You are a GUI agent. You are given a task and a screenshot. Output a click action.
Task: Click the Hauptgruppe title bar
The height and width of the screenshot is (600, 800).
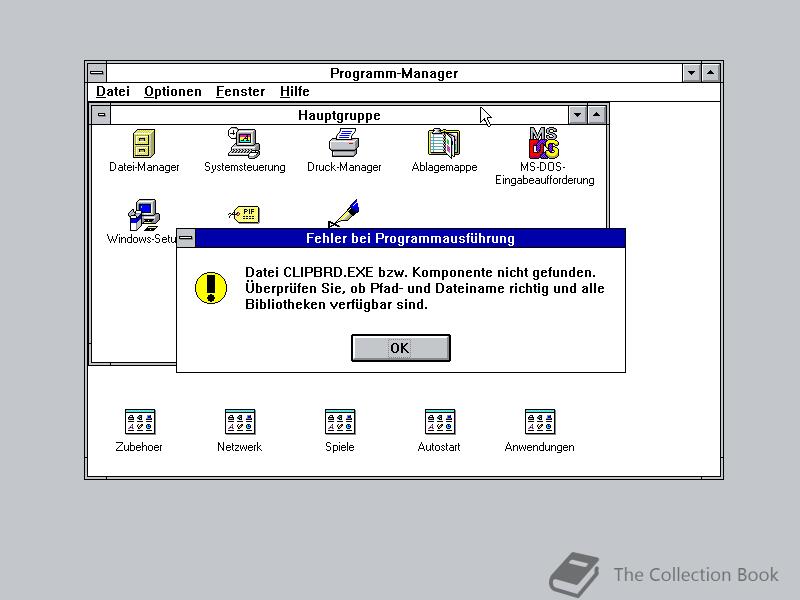coord(339,115)
